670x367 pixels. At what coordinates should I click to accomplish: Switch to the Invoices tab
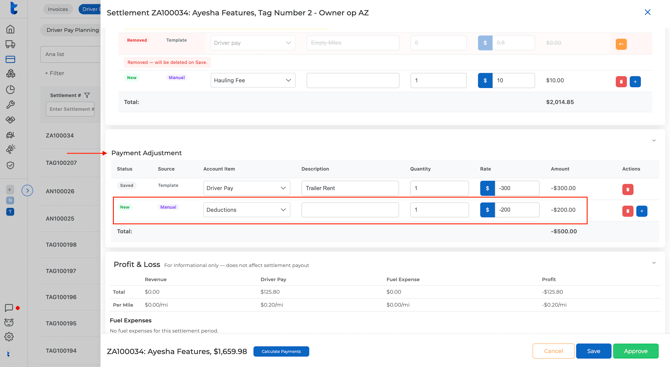[x=58, y=9]
